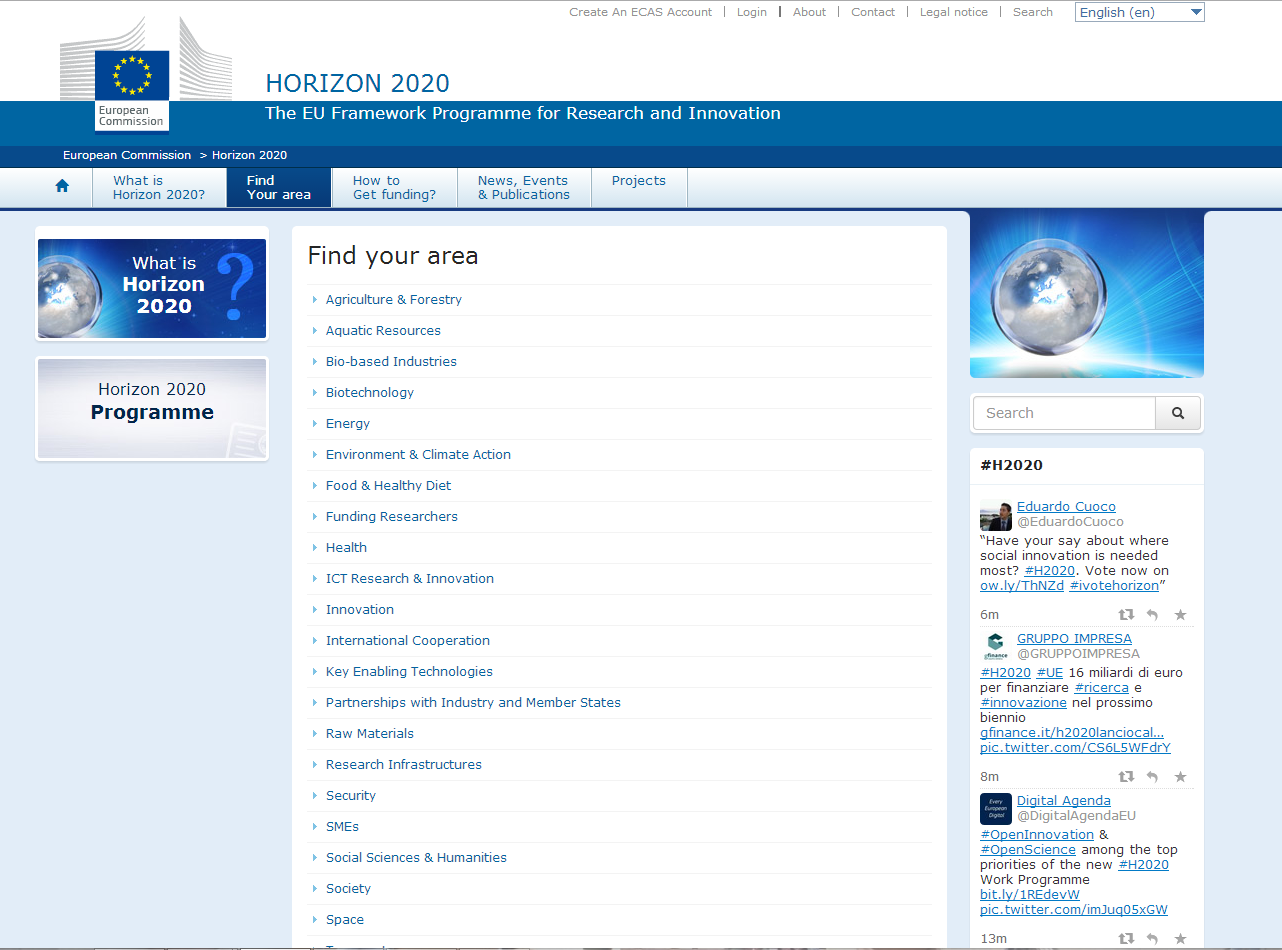Click the #innovazione hashtag
The height and width of the screenshot is (950, 1282).
point(1023,703)
